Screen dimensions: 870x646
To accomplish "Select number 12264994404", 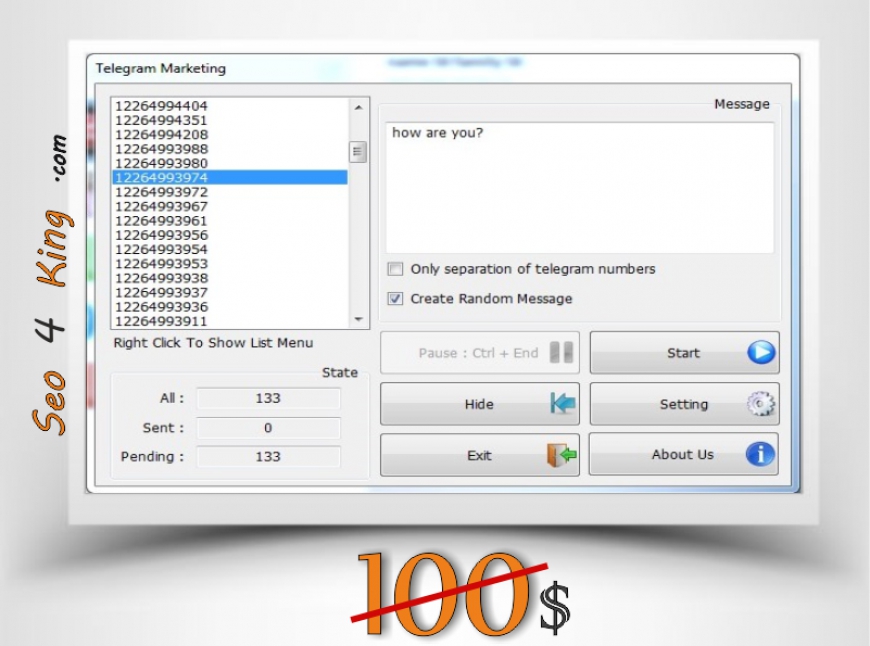I will pyautogui.click(x=230, y=106).
